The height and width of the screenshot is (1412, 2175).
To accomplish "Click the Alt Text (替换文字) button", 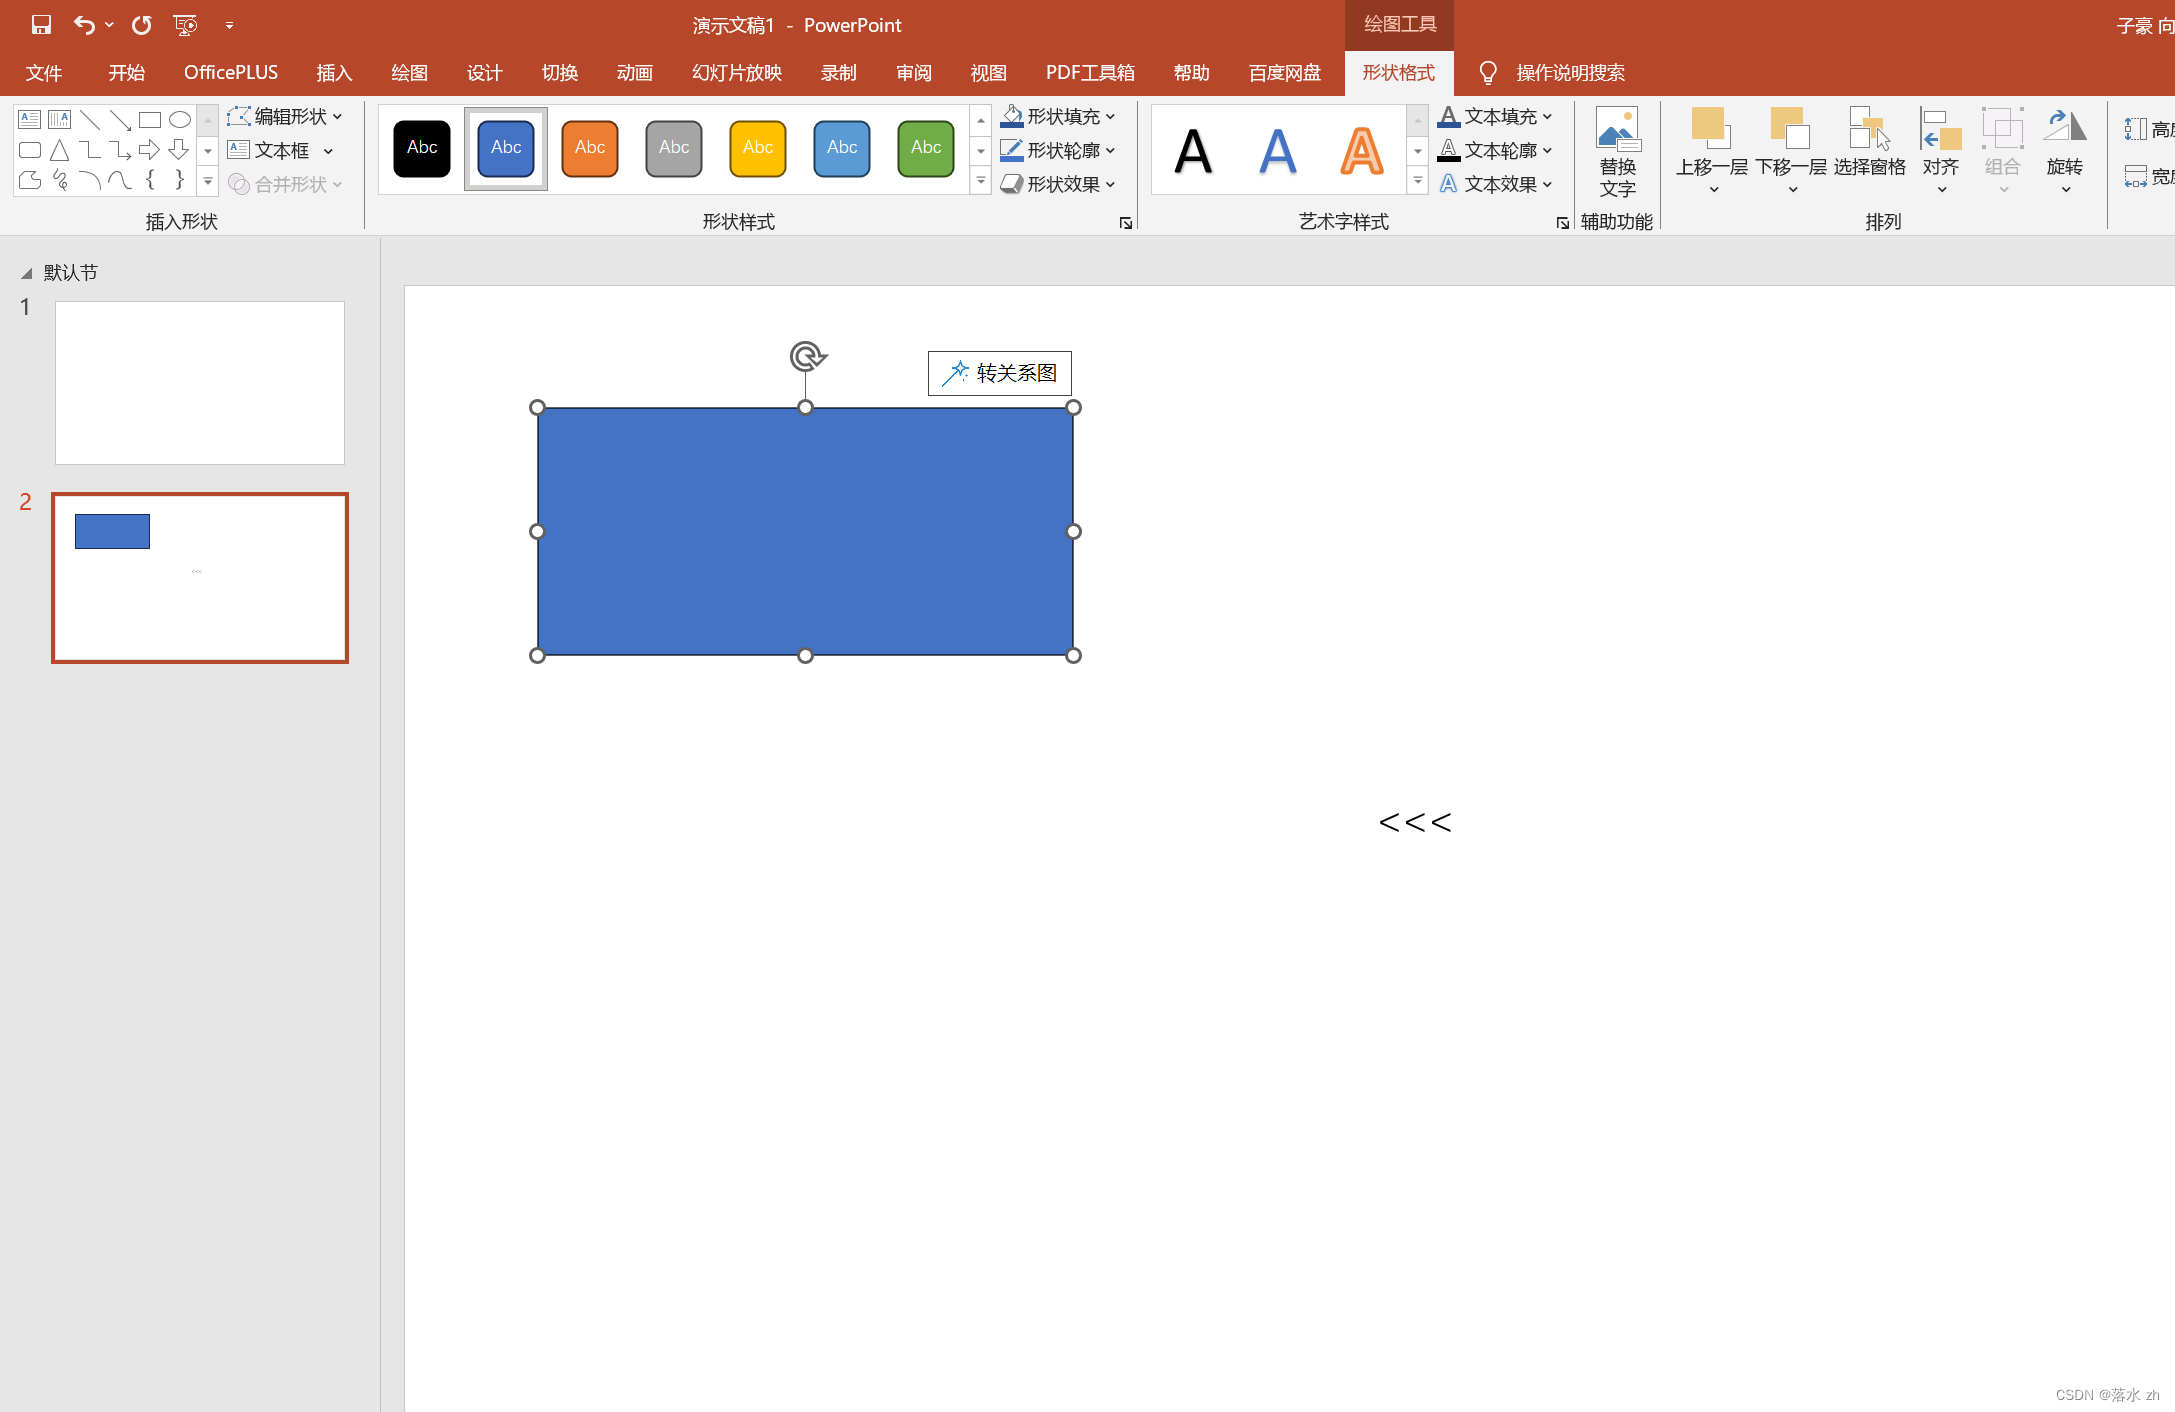I will click(x=1617, y=150).
